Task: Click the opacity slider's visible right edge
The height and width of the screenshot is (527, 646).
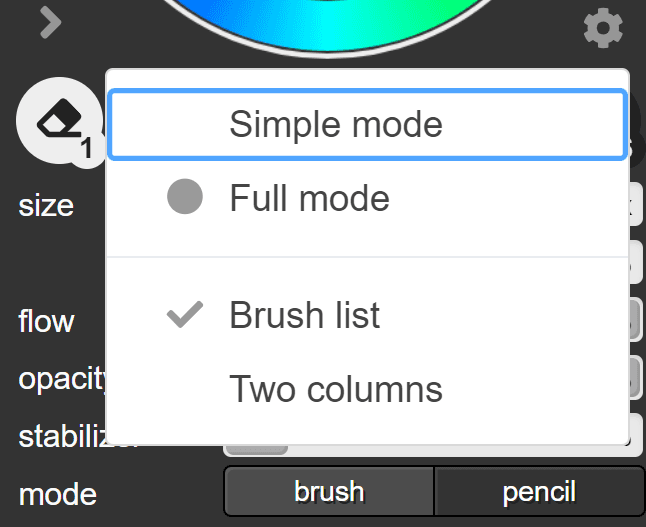Action: tap(634, 379)
